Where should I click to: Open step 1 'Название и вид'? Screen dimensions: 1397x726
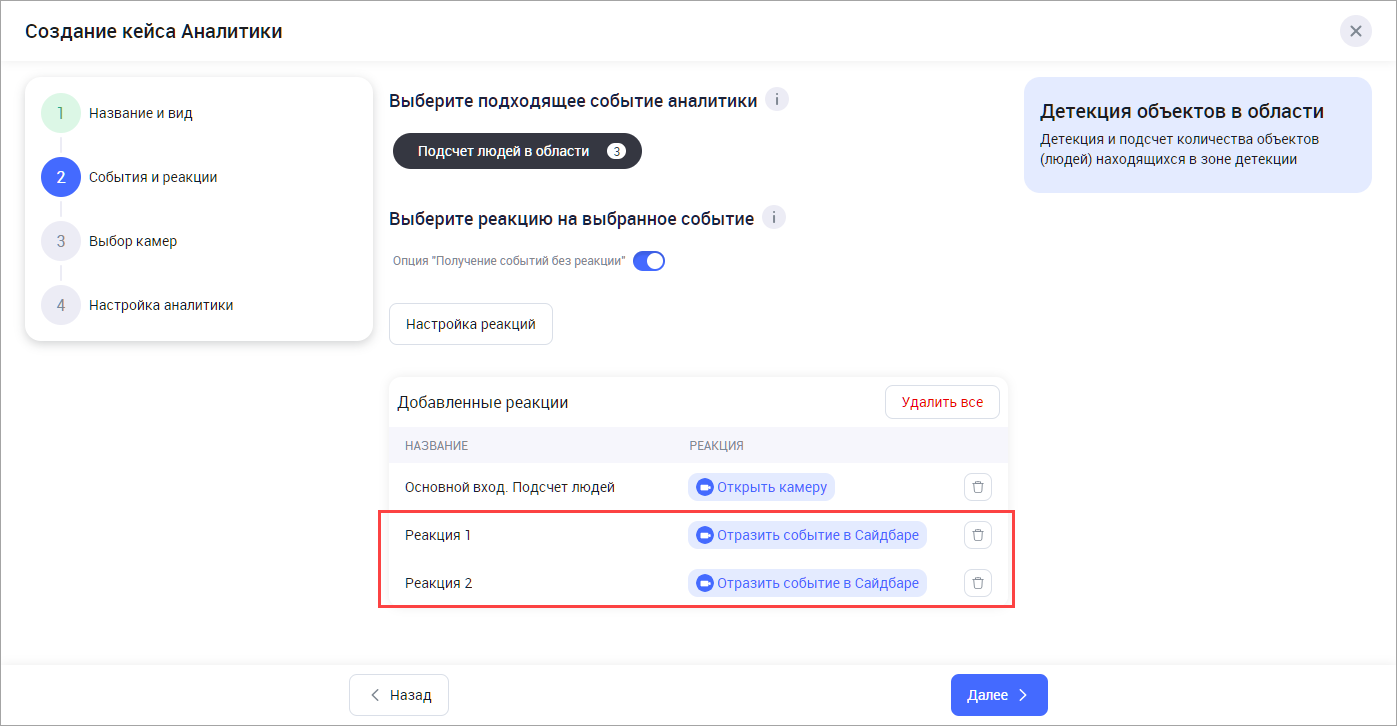click(140, 113)
